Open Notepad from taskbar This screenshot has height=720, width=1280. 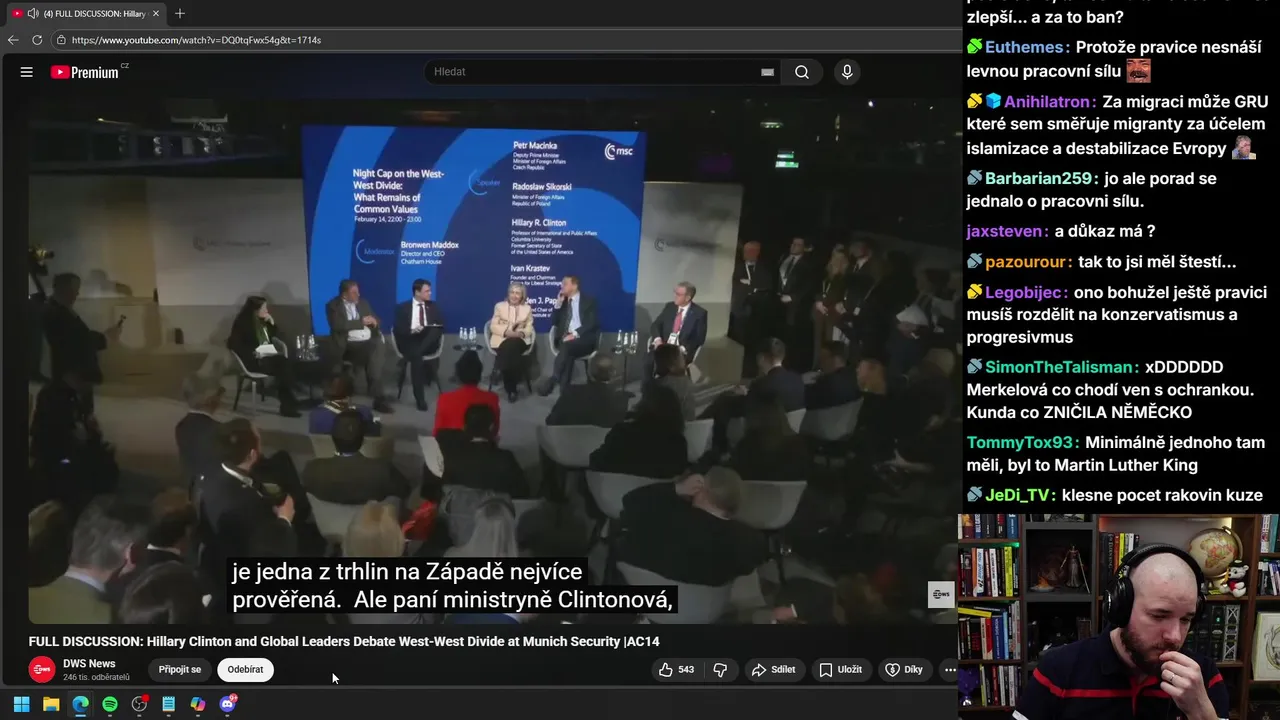click(x=168, y=704)
